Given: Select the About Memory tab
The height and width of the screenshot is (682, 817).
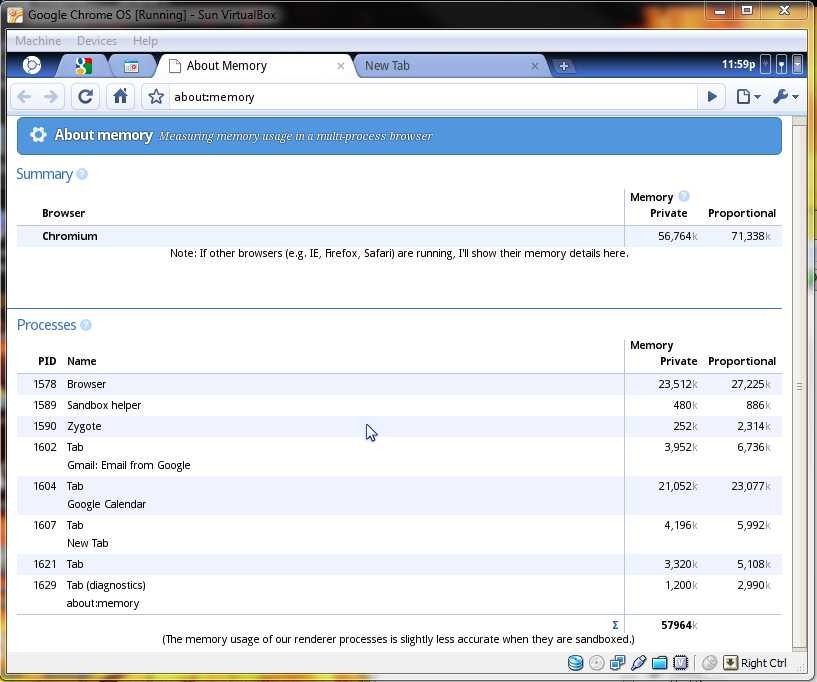Looking at the screenshot, I should [x=255, y=66].
